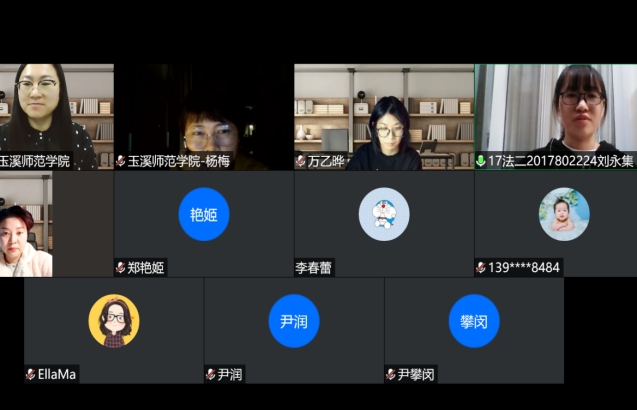Viewport: 637px width, 411px height.
Task: Select the Doraemon avatar of 李春蕾
Action: [384, 214]
